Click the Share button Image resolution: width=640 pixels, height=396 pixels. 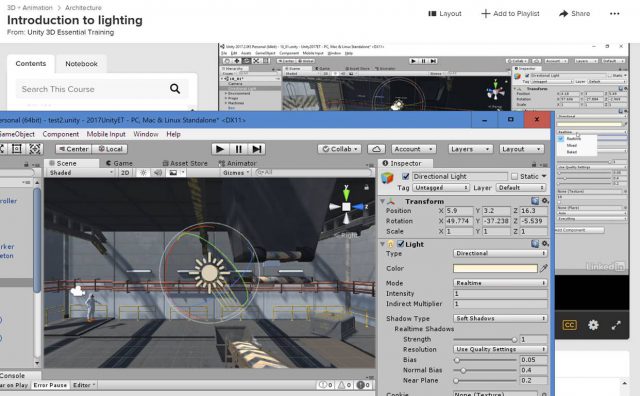[574, 13]
